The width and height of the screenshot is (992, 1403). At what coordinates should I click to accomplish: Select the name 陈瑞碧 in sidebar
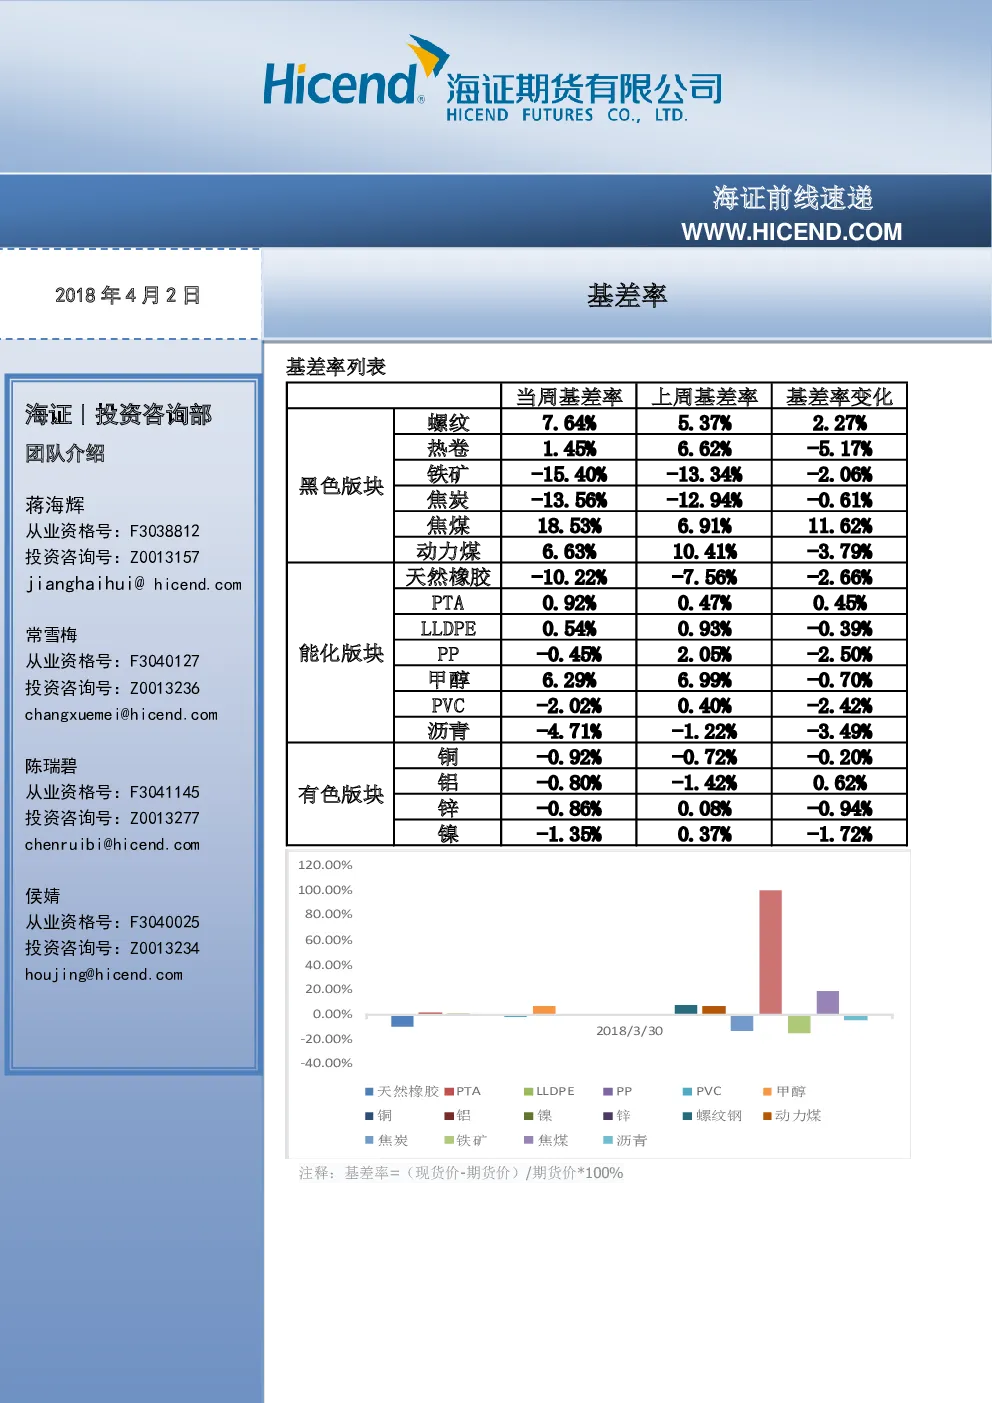[51, 766]
